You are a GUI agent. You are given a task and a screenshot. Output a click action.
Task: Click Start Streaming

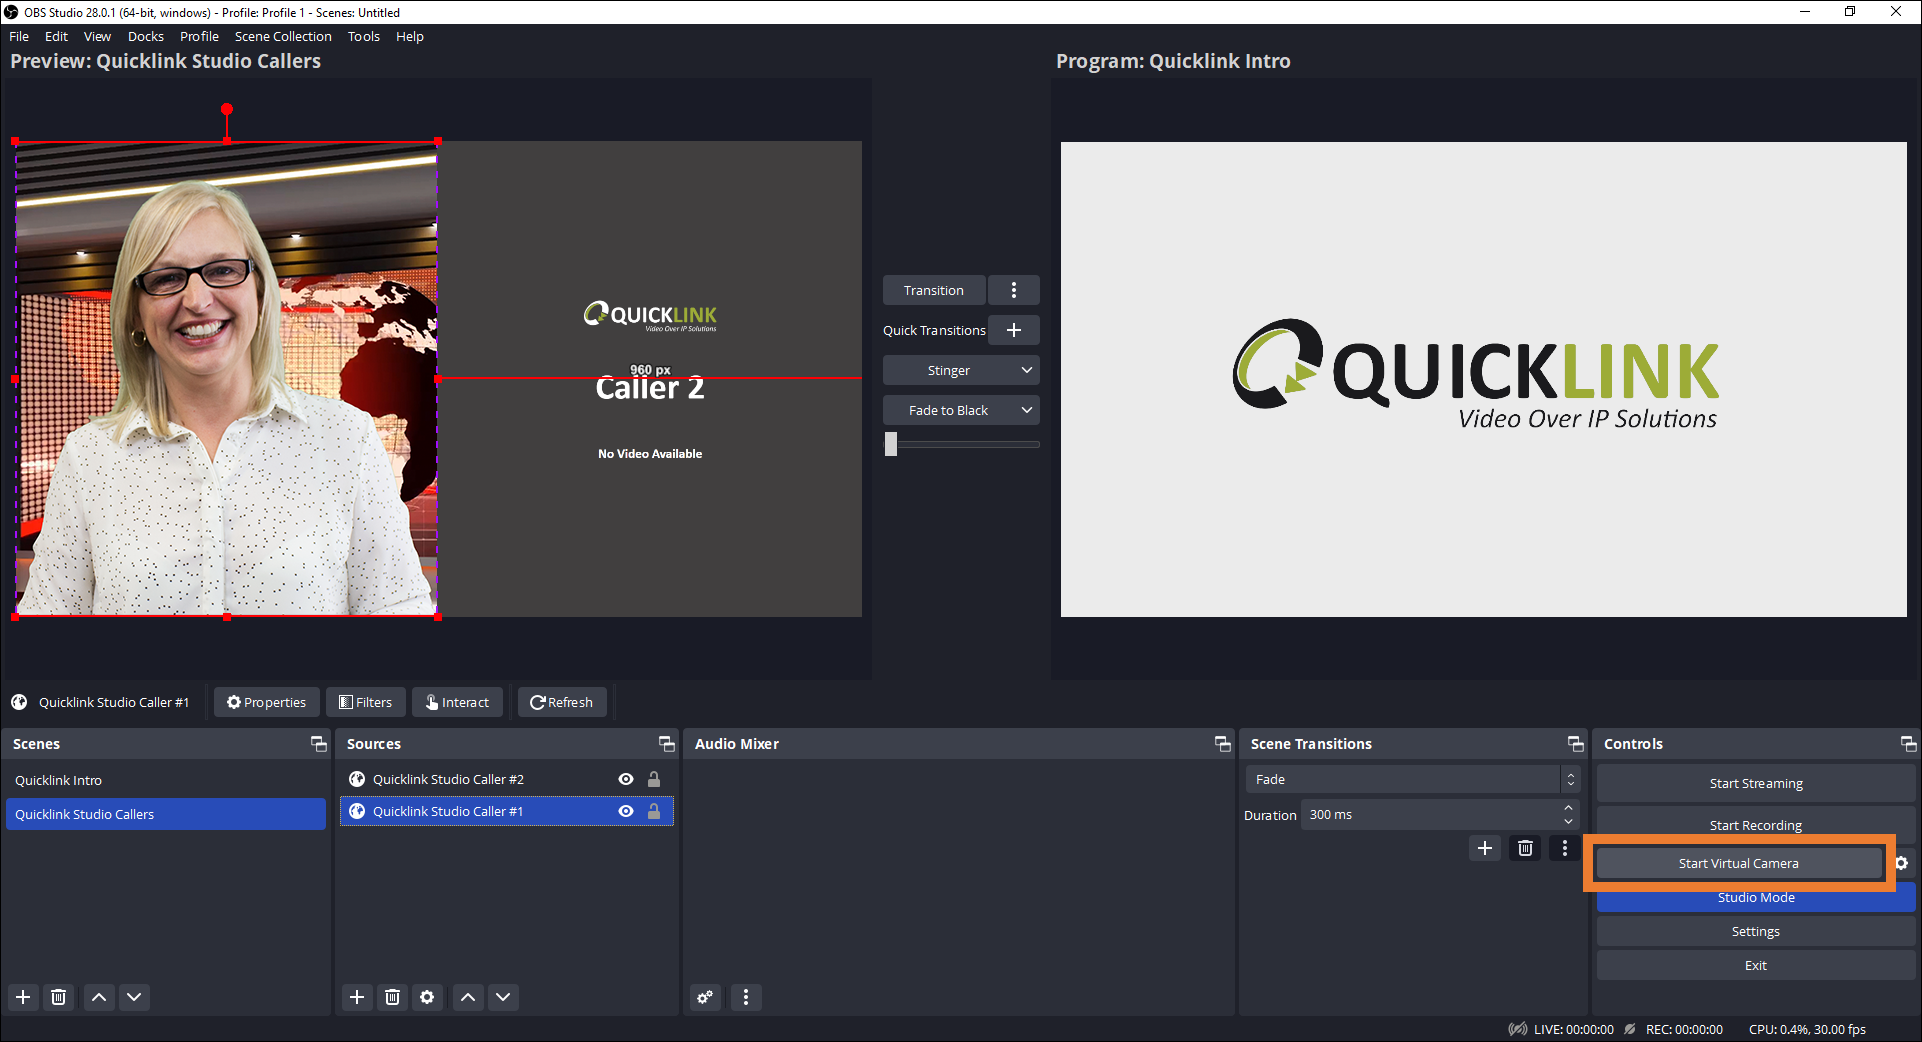[x=1756, y=783]
